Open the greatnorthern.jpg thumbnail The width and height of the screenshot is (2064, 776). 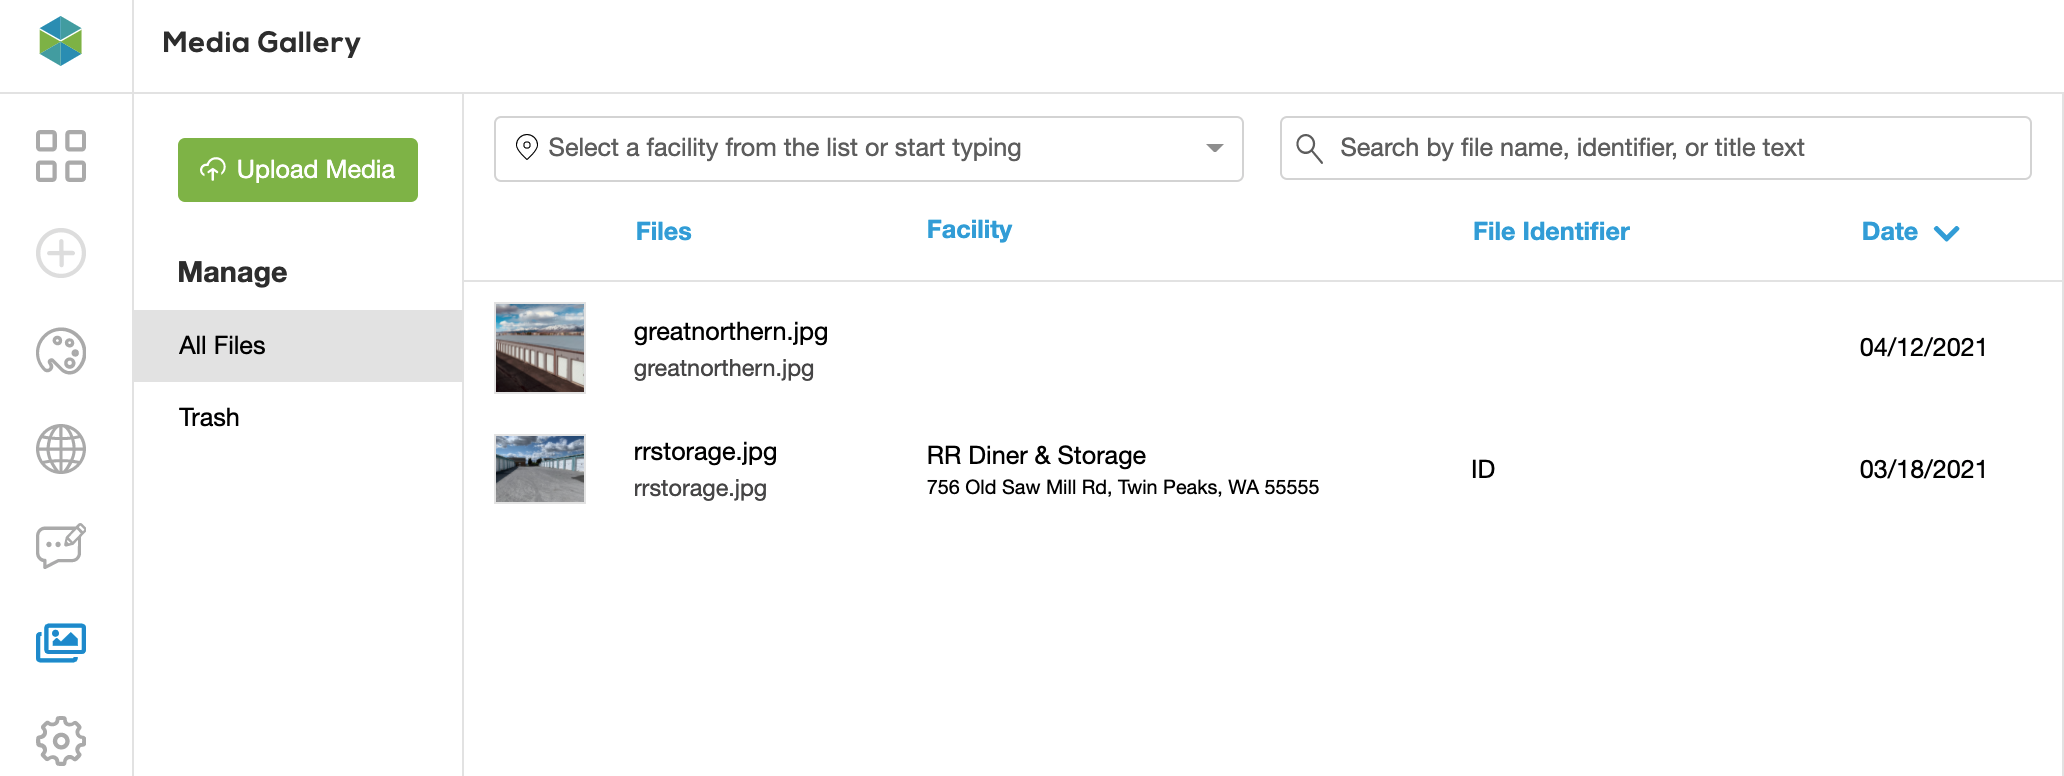point(540,348)
